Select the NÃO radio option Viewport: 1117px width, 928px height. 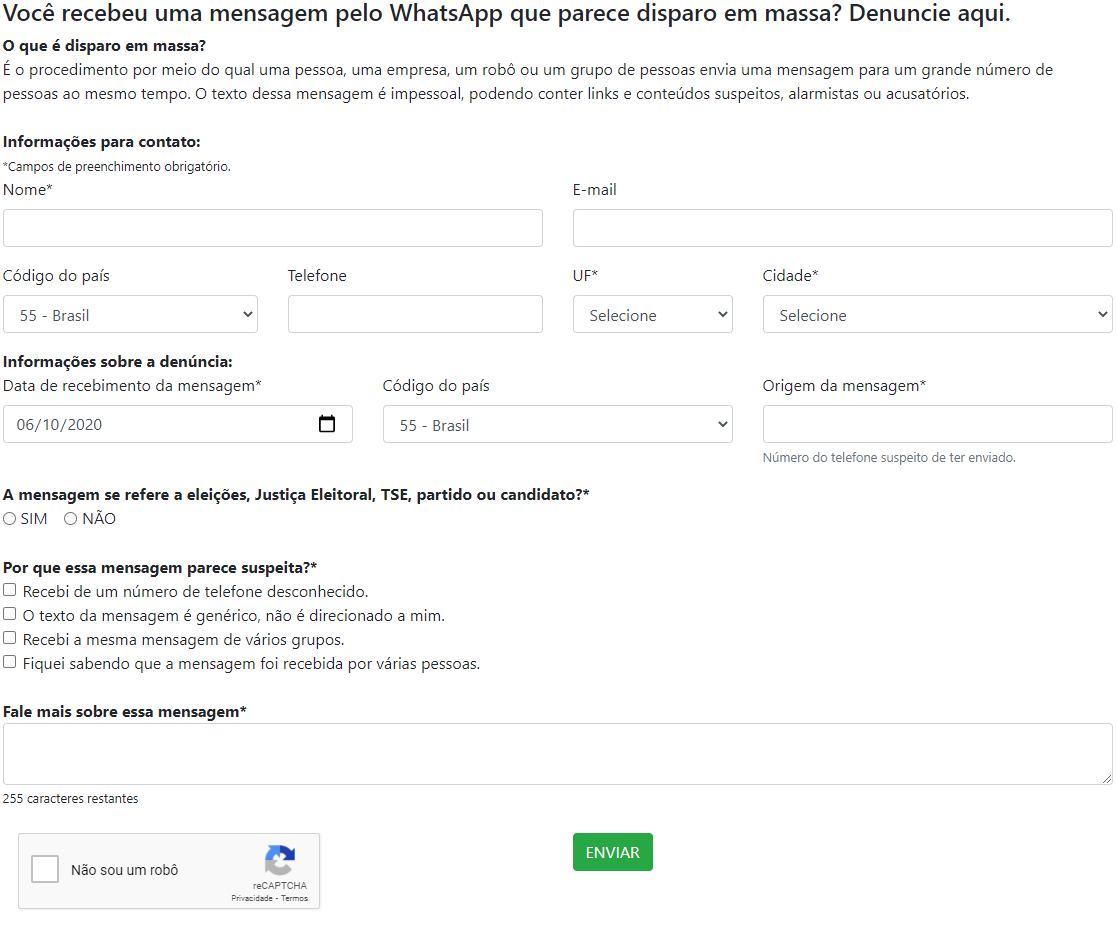pyautogui.click(x=71, y=518)
